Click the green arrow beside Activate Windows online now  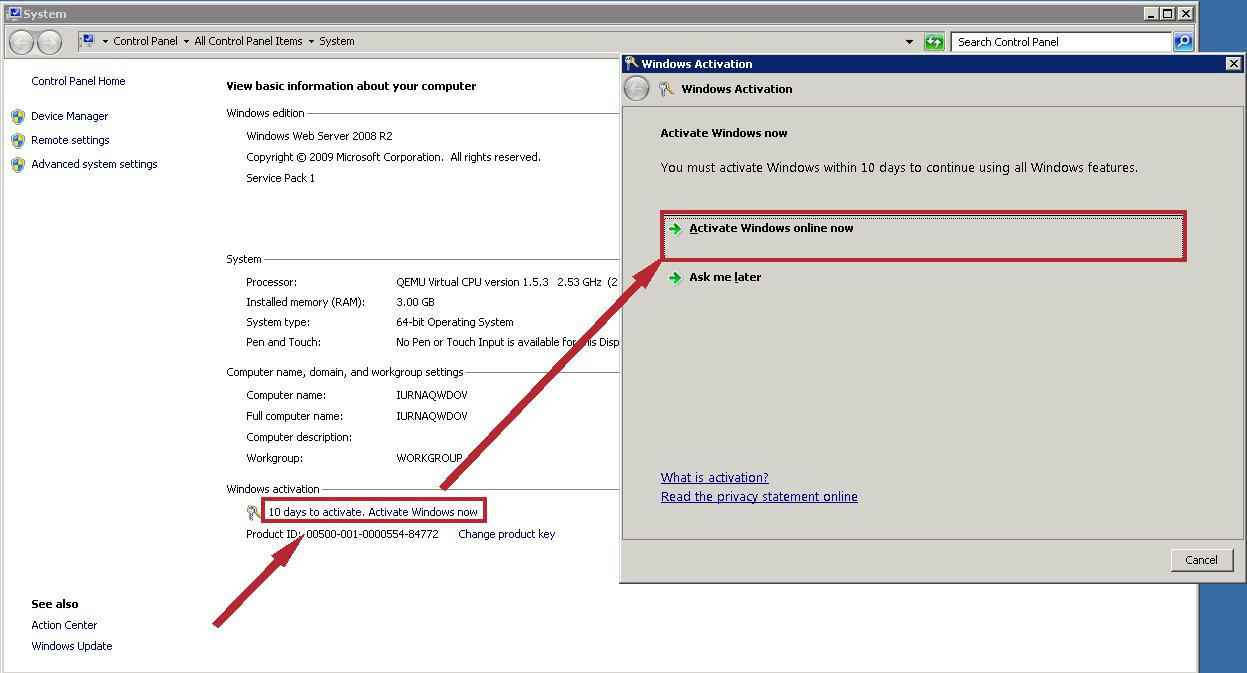coord(675,228)
